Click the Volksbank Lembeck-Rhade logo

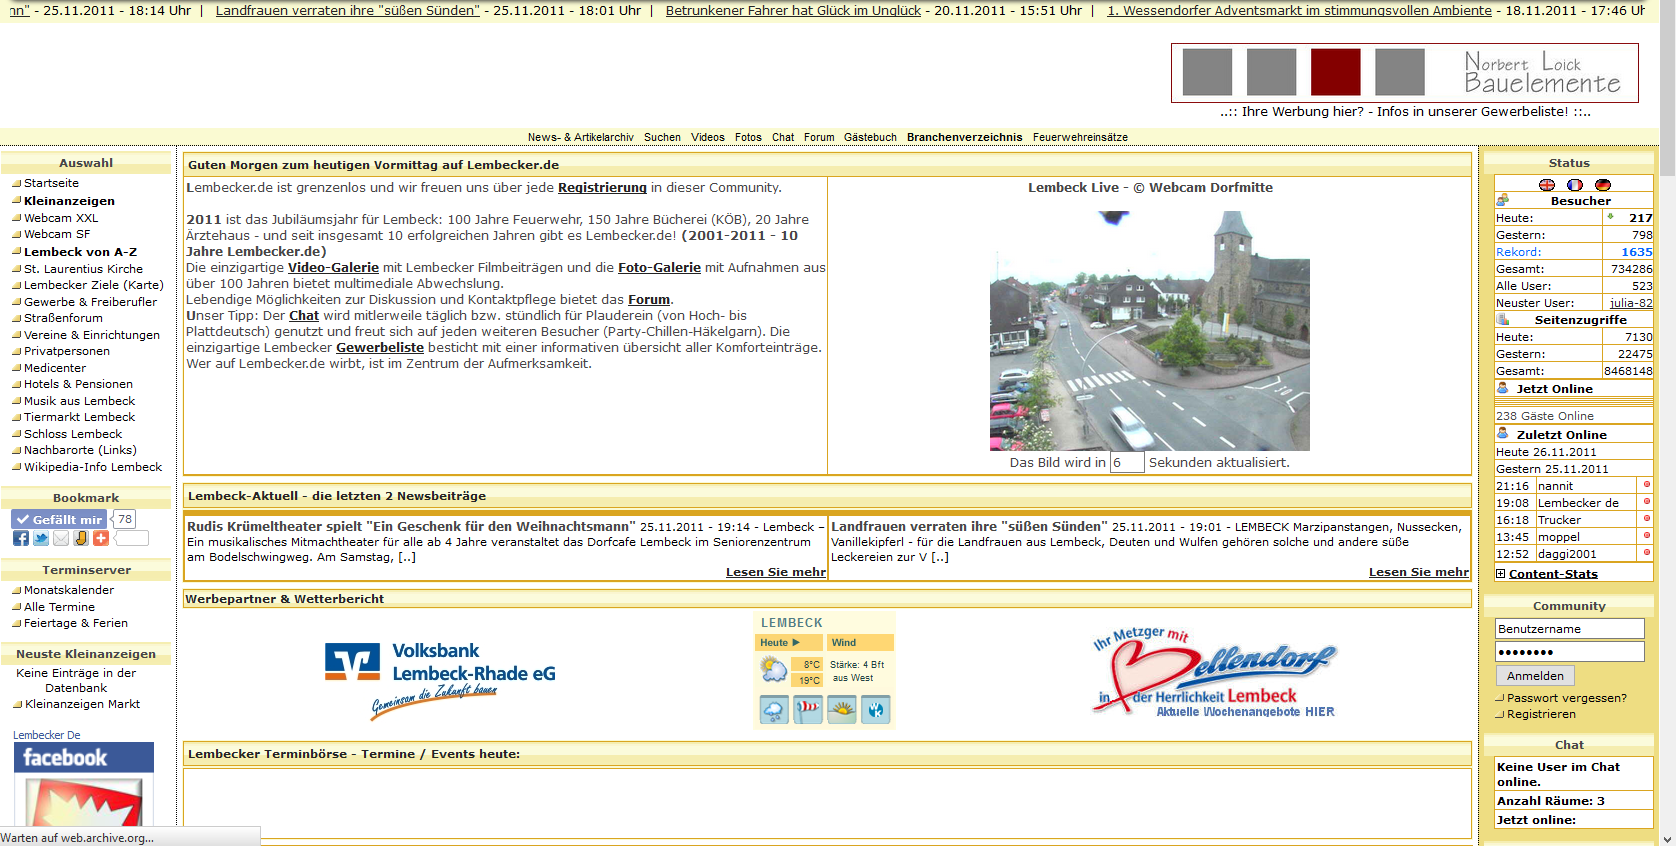[440, 680]
